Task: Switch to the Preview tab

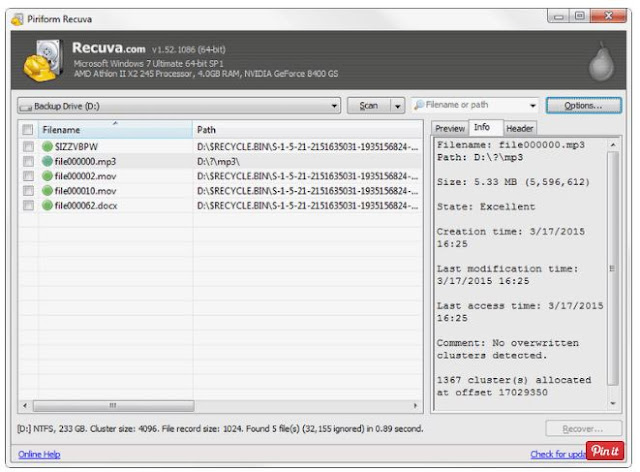Action: [x=450, y=129]
